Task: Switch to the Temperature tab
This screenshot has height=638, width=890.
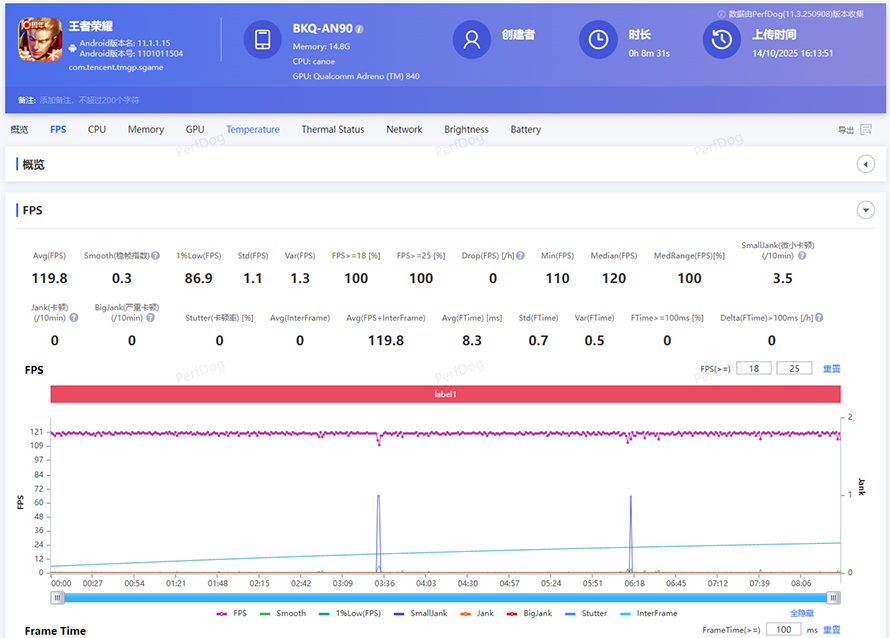Action: 253,129
